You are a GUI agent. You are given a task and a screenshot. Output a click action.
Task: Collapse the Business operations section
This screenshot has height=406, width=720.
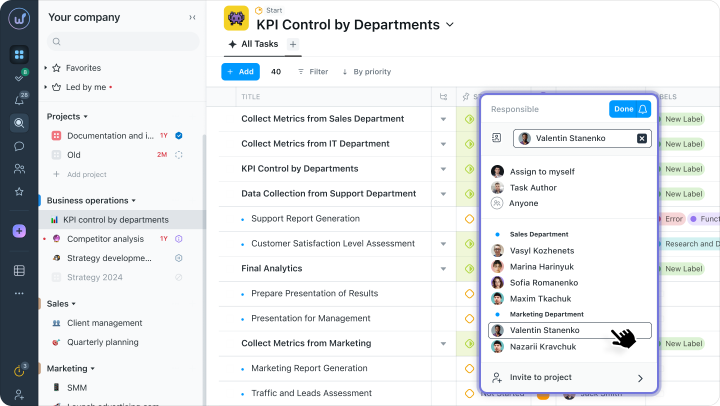point(134,201)
